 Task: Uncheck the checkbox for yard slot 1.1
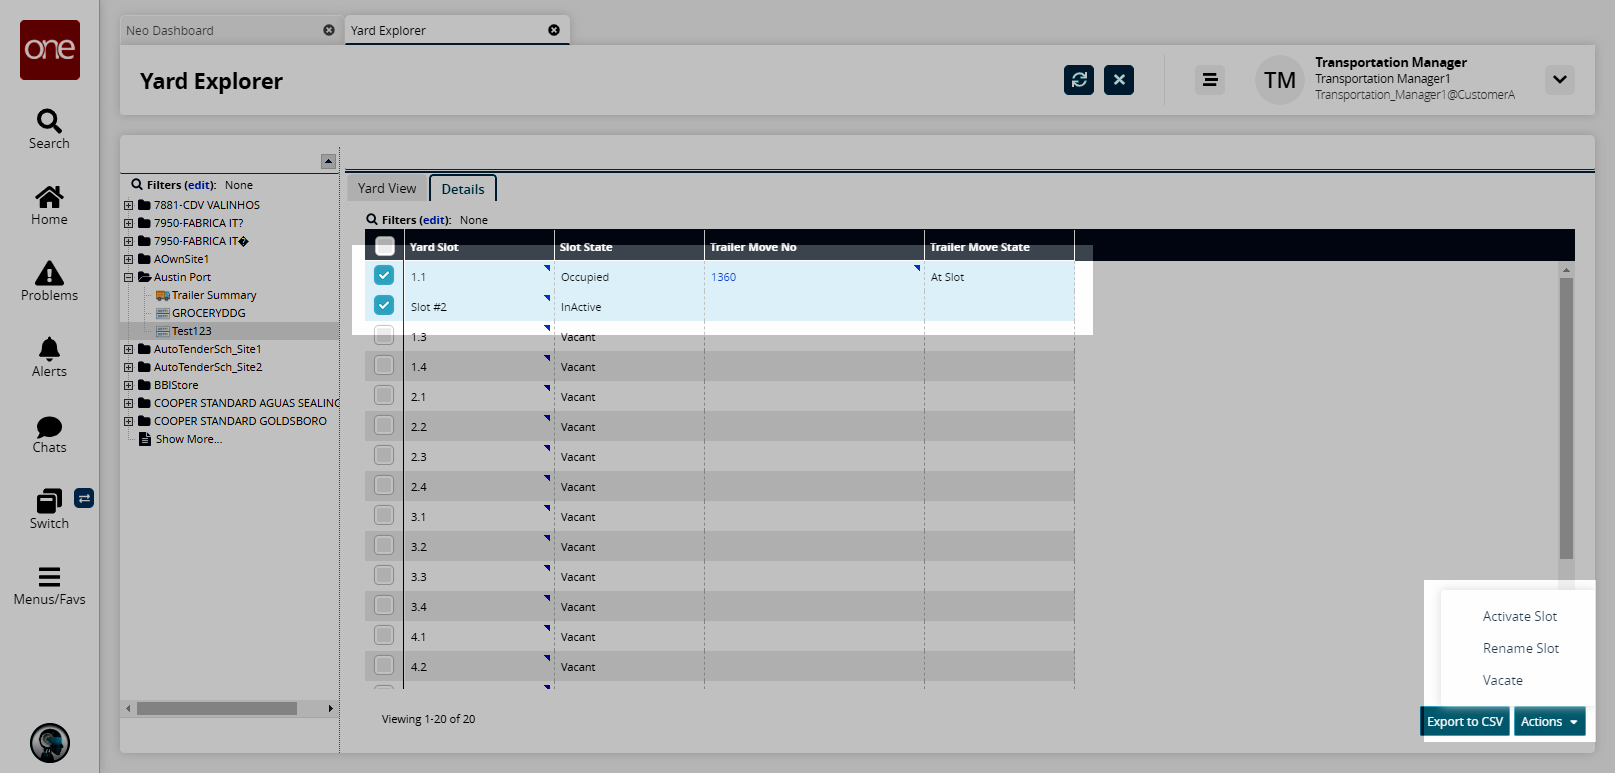click(384, 275)
